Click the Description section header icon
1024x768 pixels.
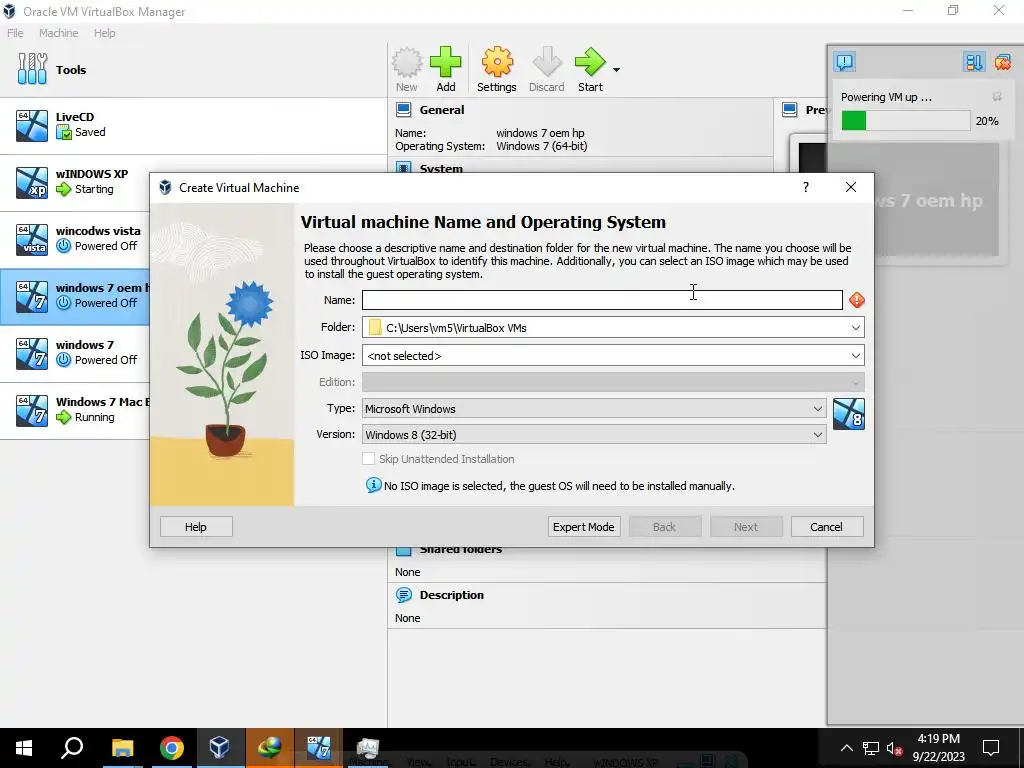(404, 595)
